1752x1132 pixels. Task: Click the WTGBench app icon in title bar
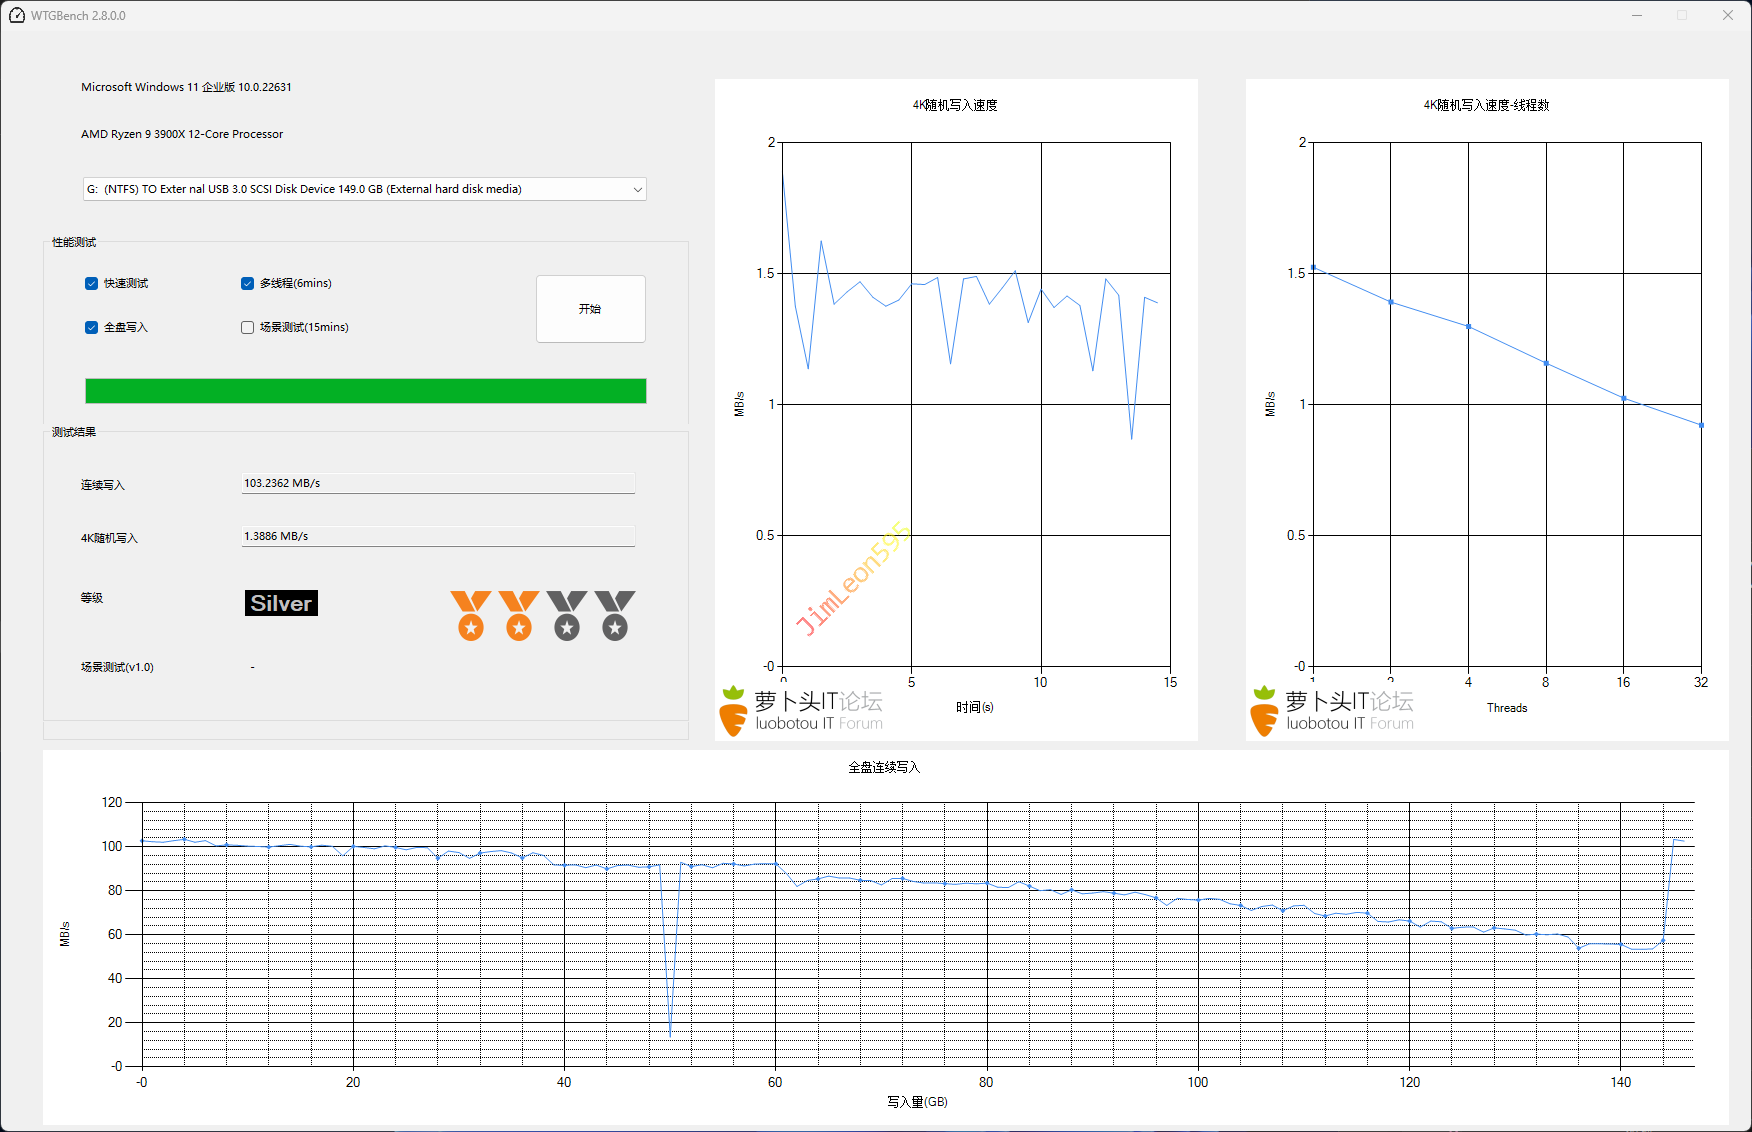(17, 16)
